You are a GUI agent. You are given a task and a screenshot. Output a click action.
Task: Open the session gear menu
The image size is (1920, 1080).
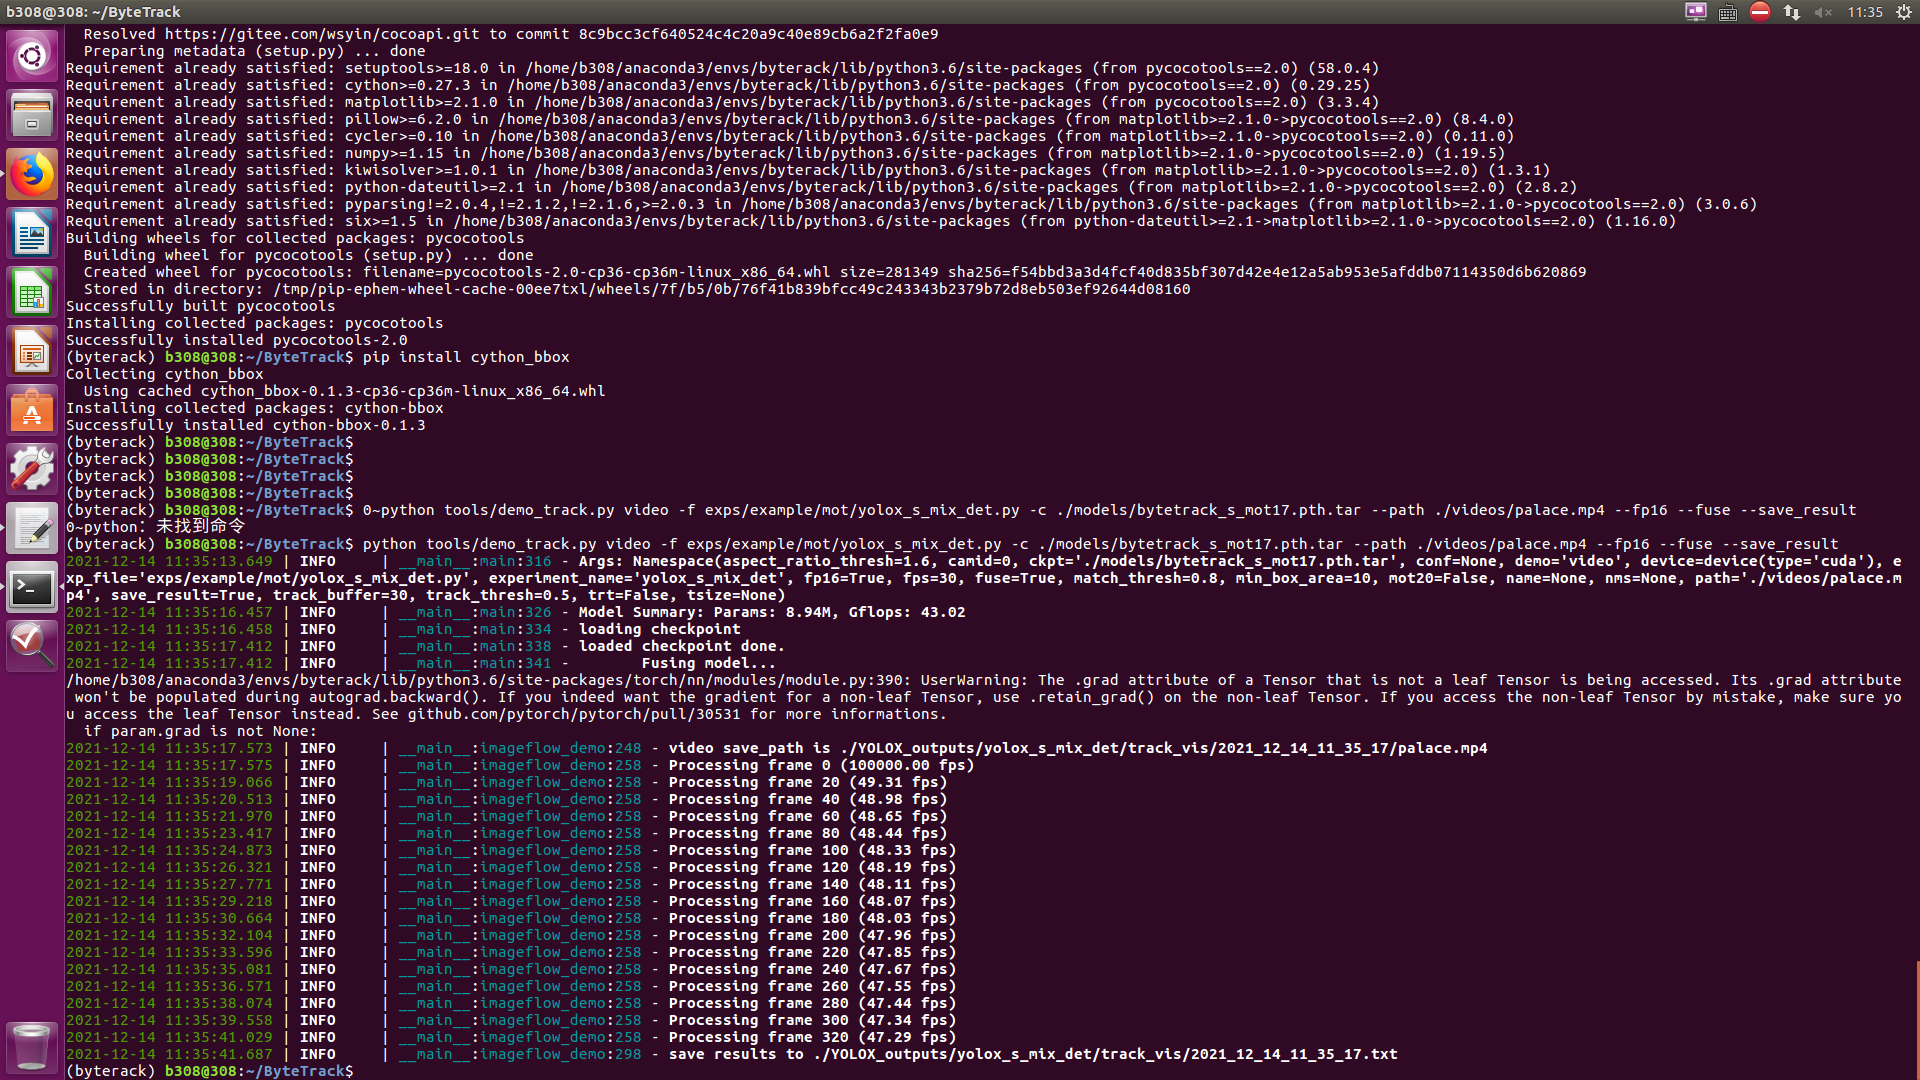1906,12
